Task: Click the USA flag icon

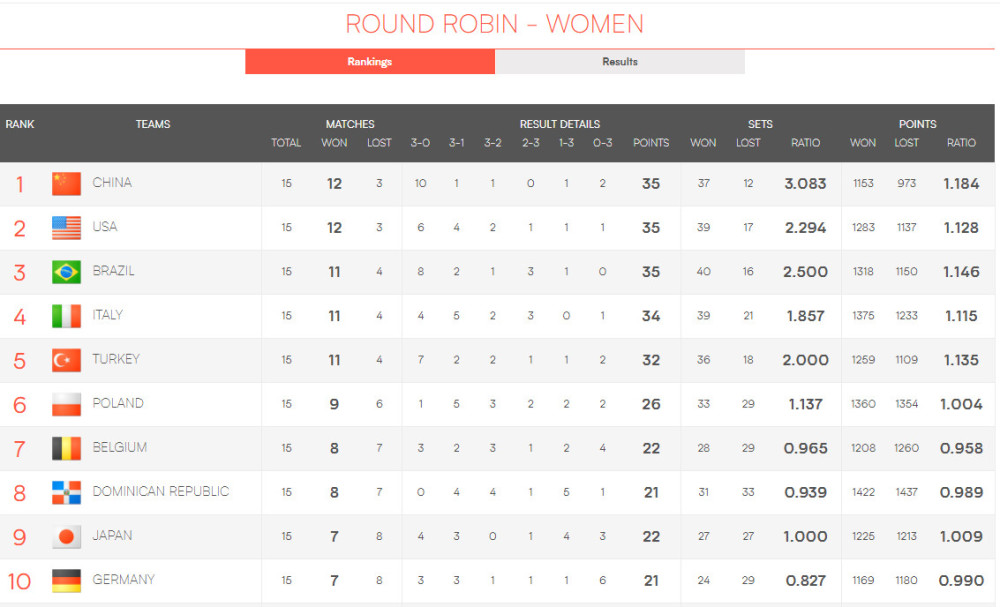Action: 66,228
